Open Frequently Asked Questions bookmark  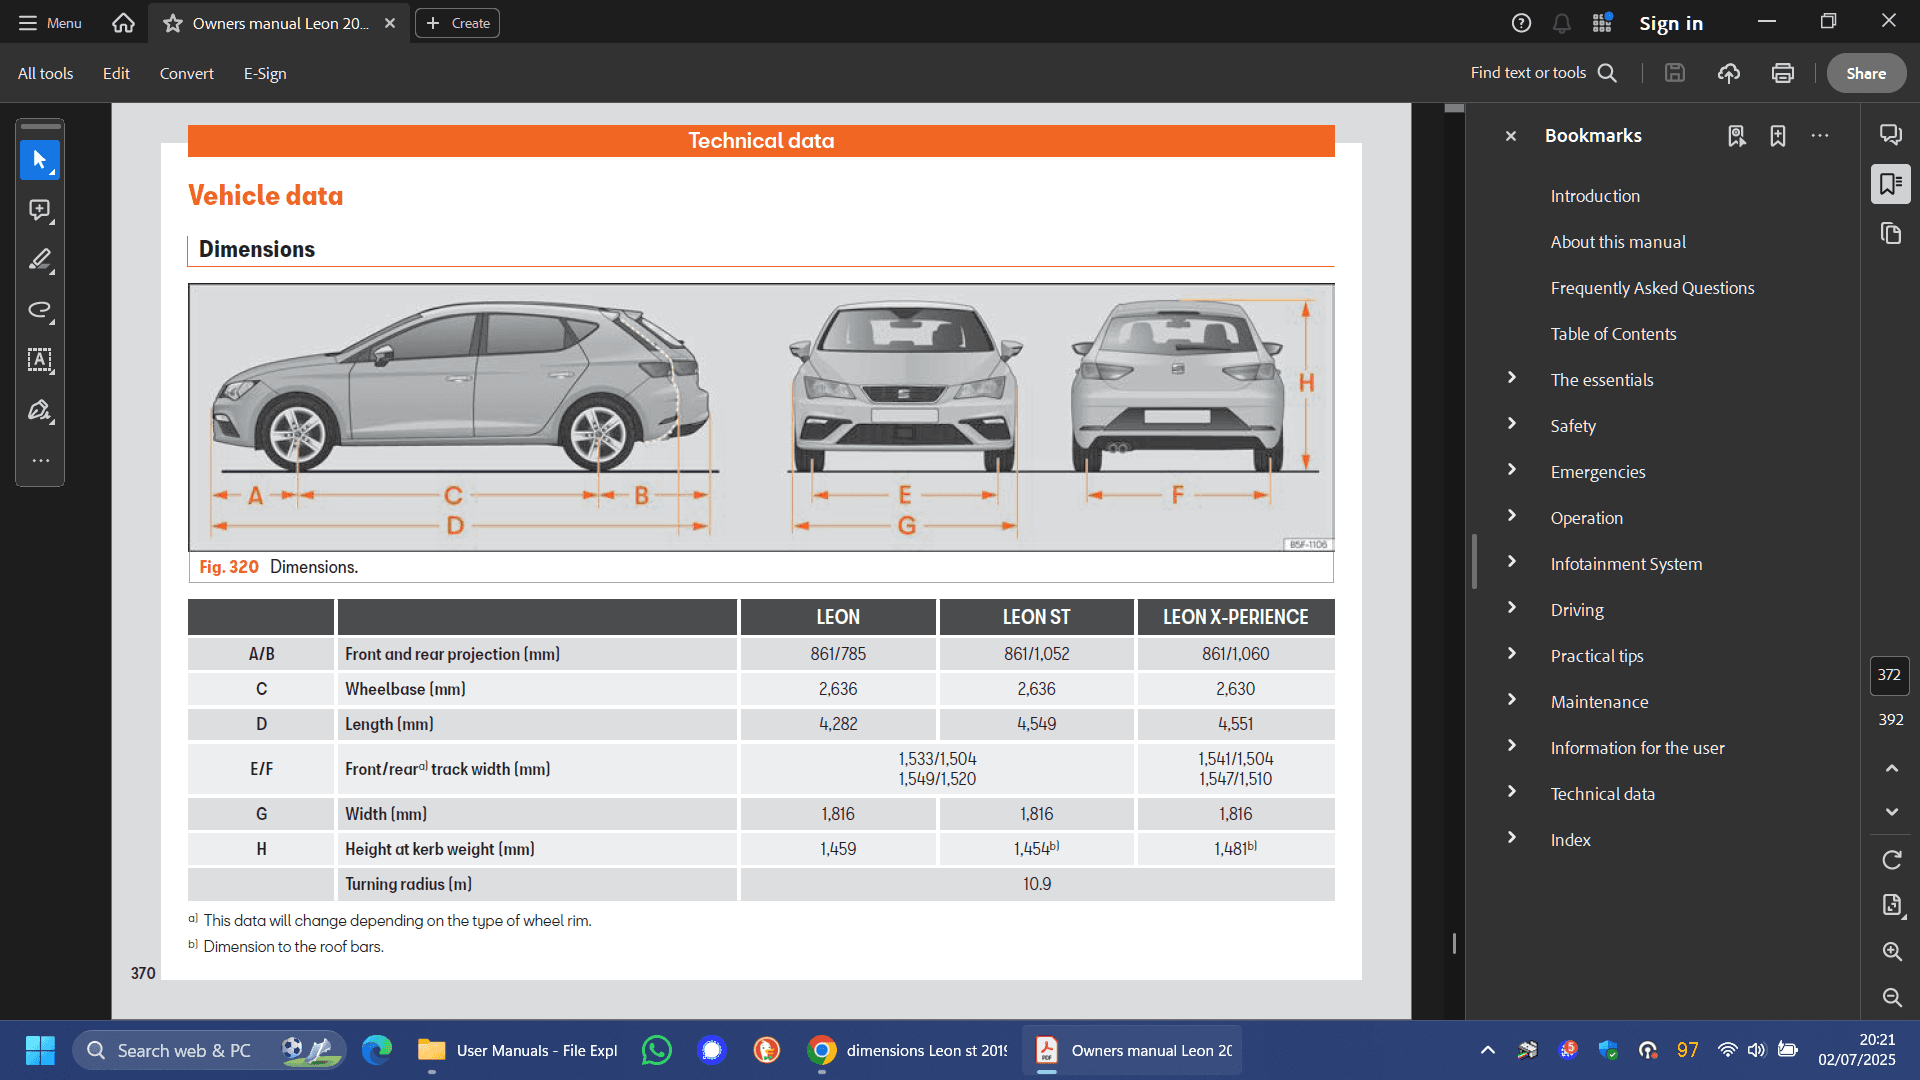click(1652, 288)
